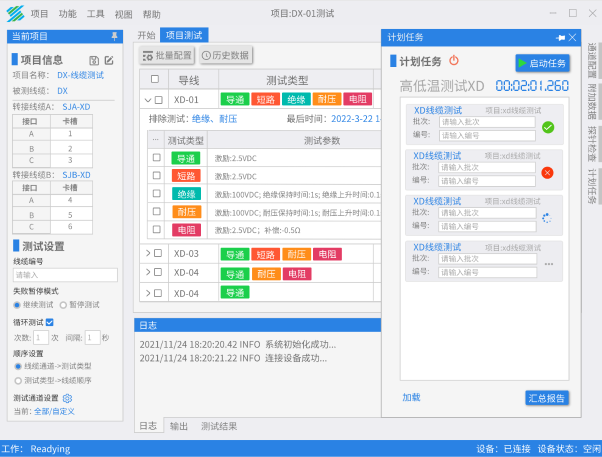Select the 暂停测试 radio button
This screenshot has height=457, width=602.
pyautogui.click(x=63, y=305)
